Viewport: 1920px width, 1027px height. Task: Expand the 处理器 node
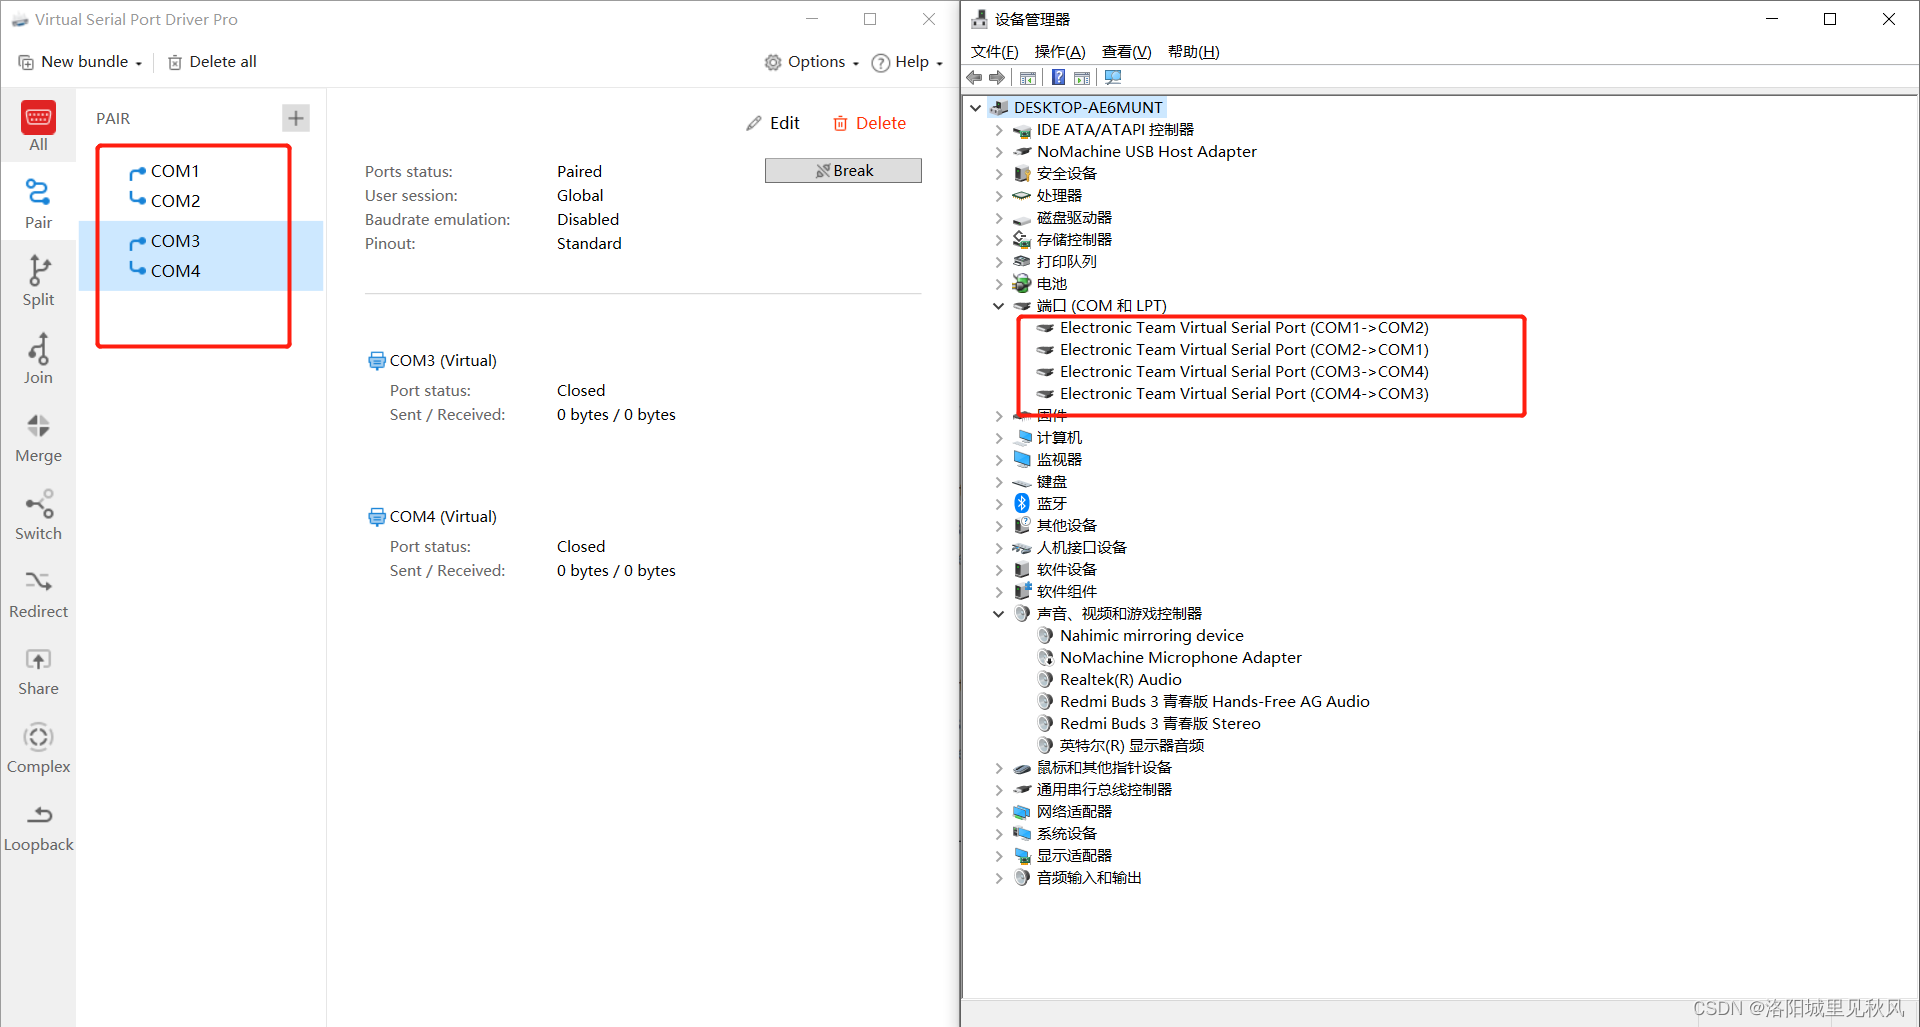click(x=998, y=196)
